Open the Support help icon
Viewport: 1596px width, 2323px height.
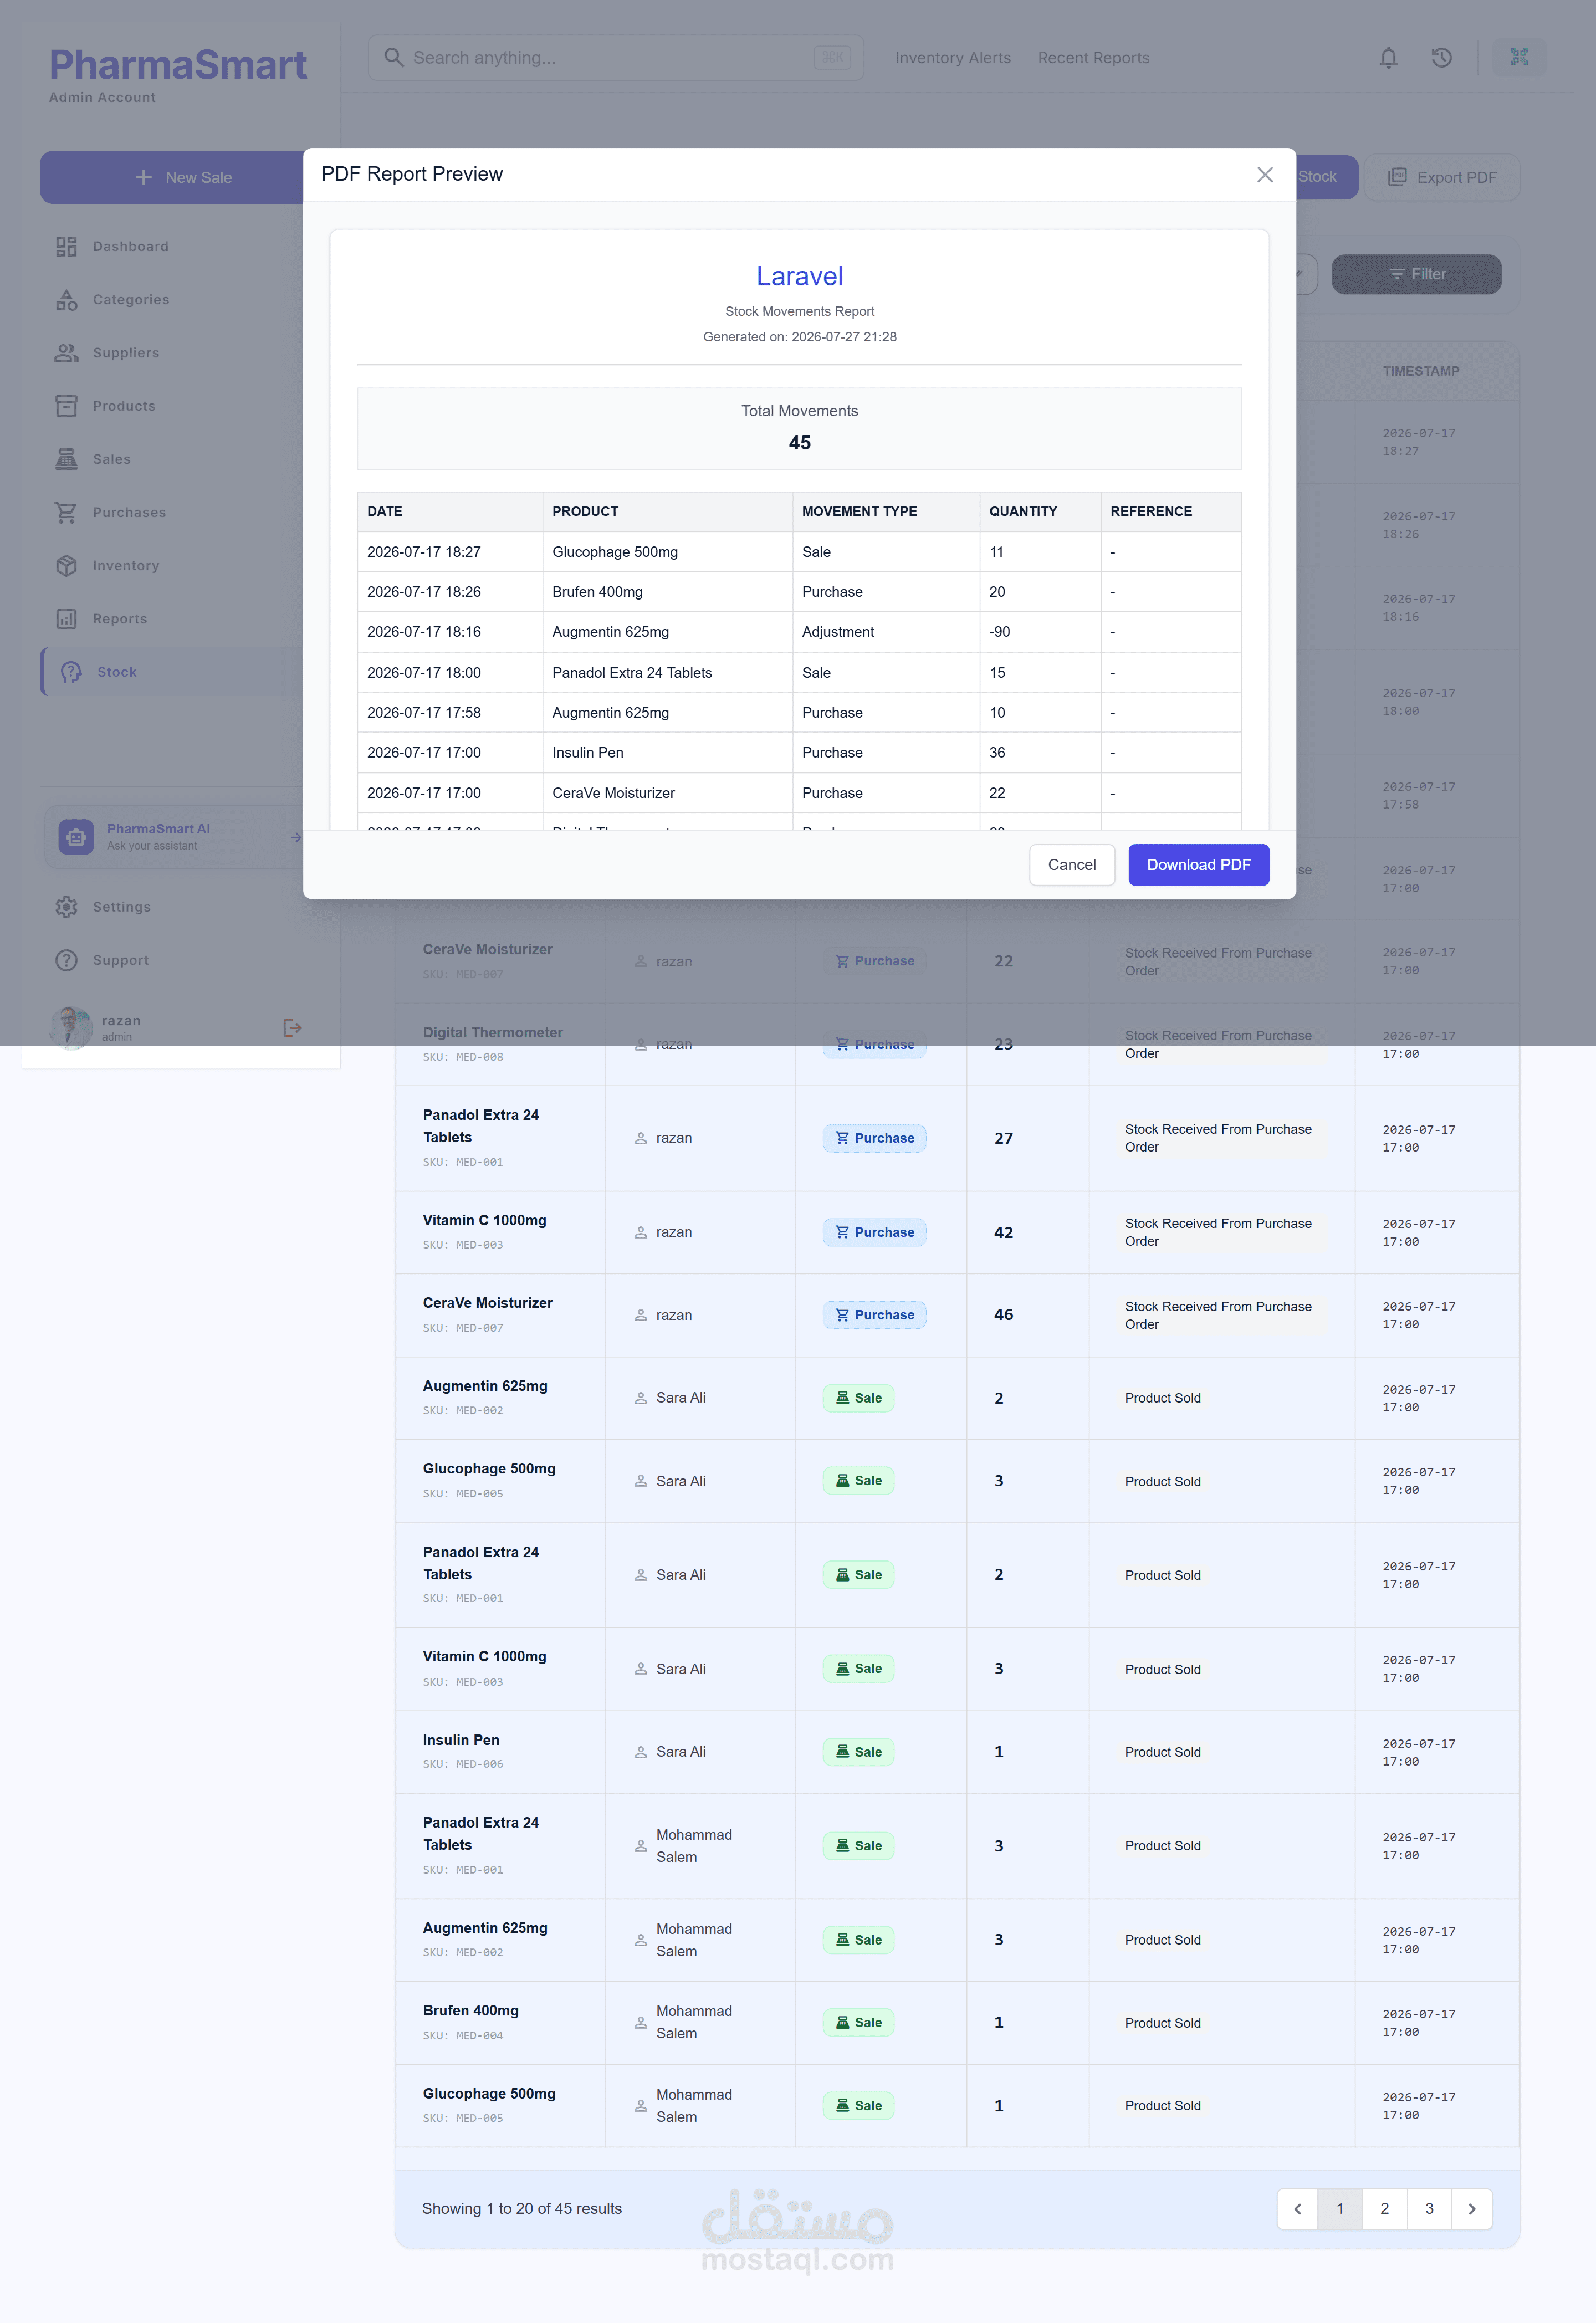(66, 960)
